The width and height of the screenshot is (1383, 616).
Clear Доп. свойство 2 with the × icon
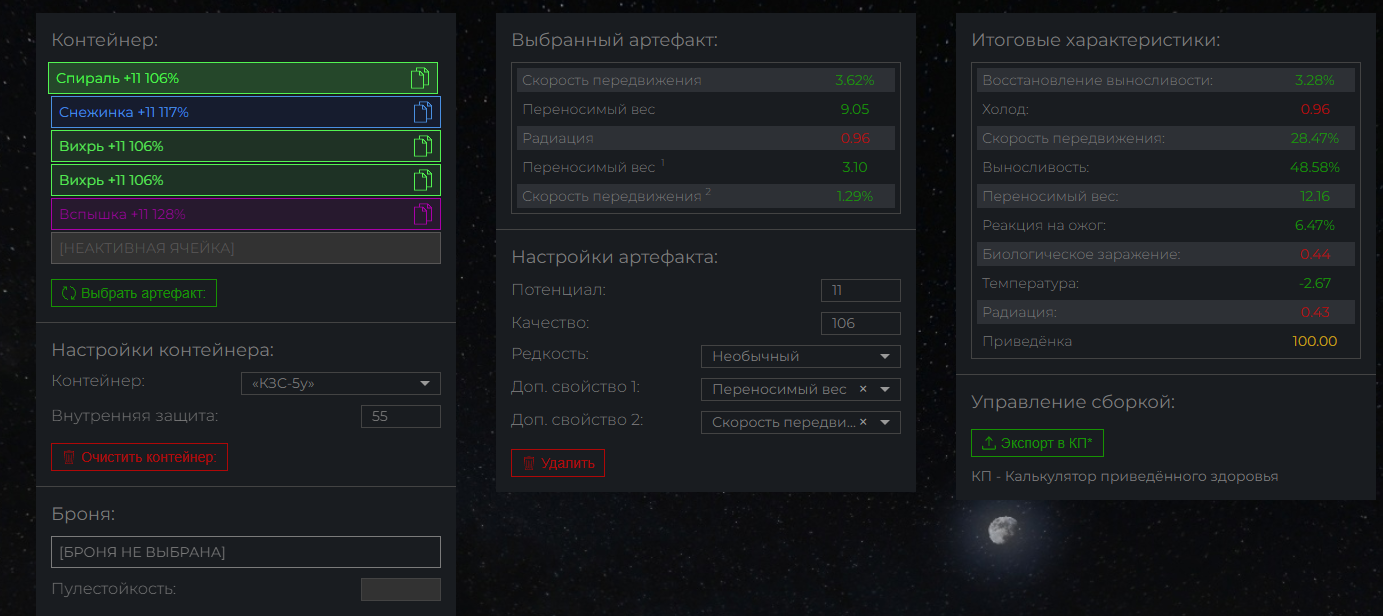[x=863, y=422]
